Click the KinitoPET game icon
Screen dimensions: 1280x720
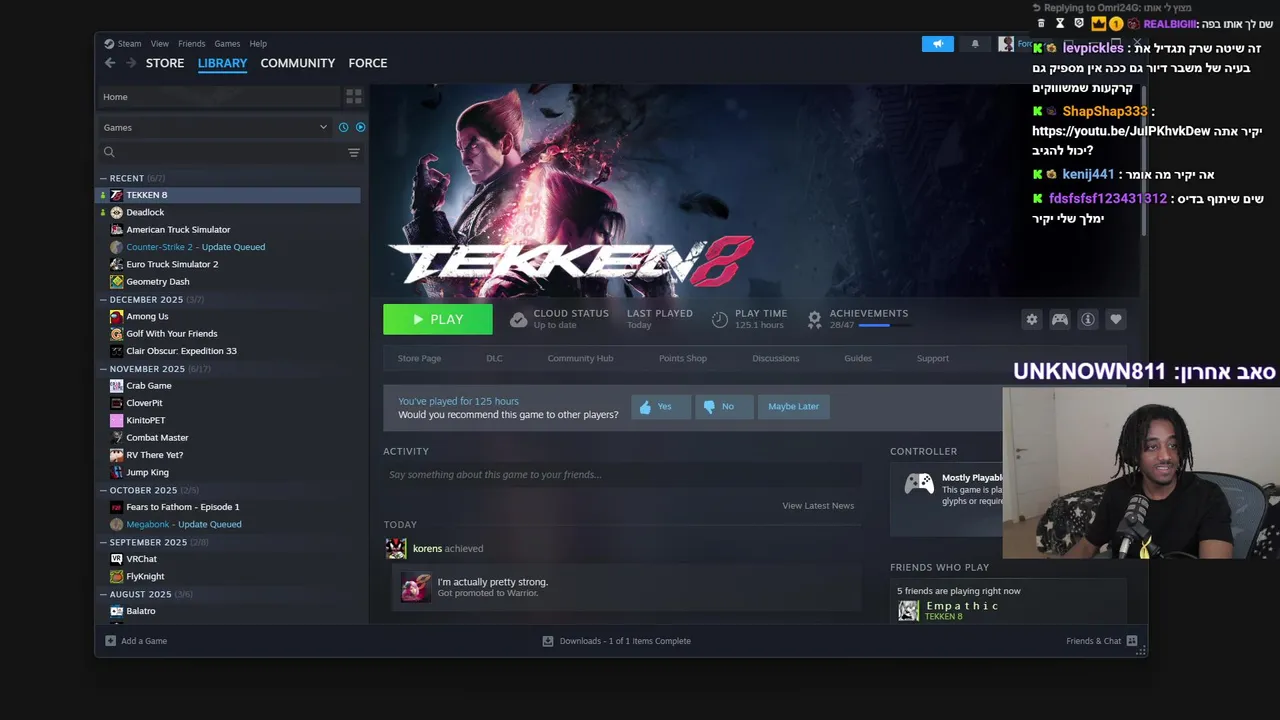point(117,420)
